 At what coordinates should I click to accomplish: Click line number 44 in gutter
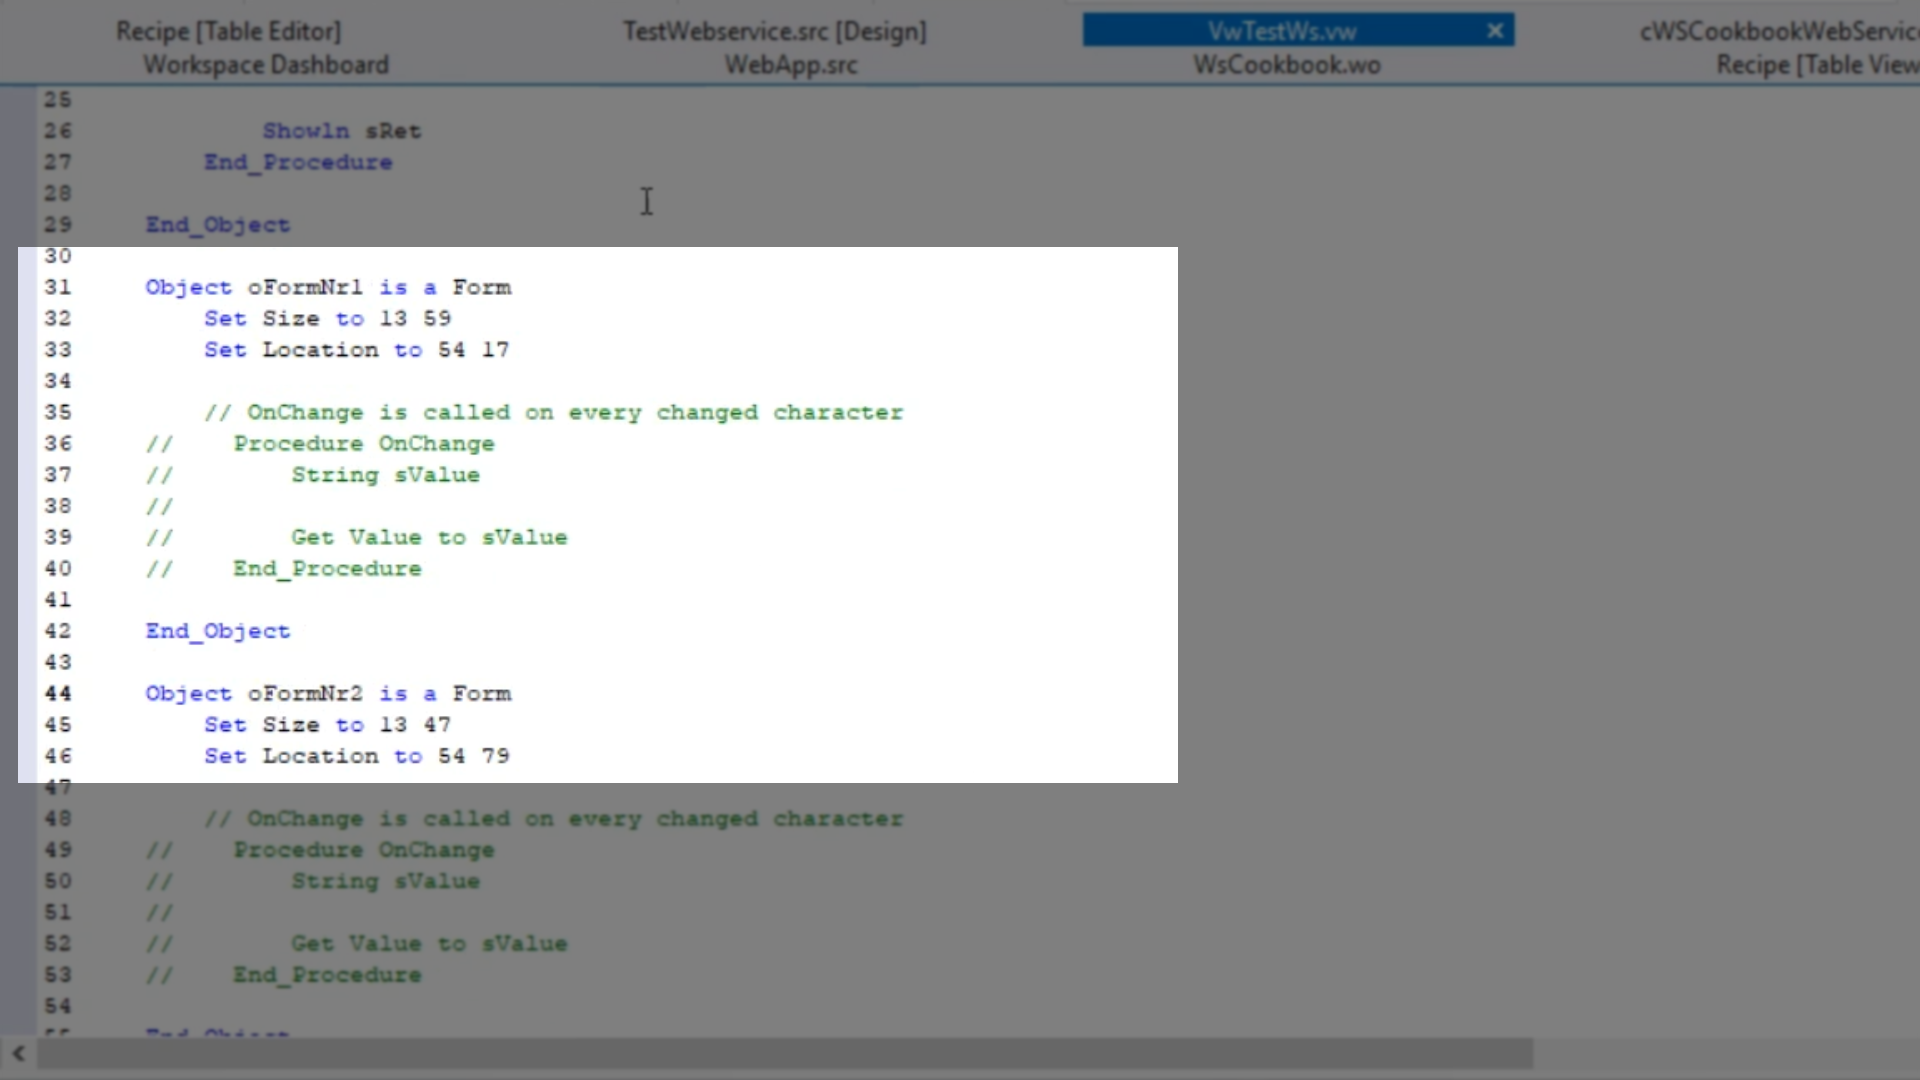(58, 693)
